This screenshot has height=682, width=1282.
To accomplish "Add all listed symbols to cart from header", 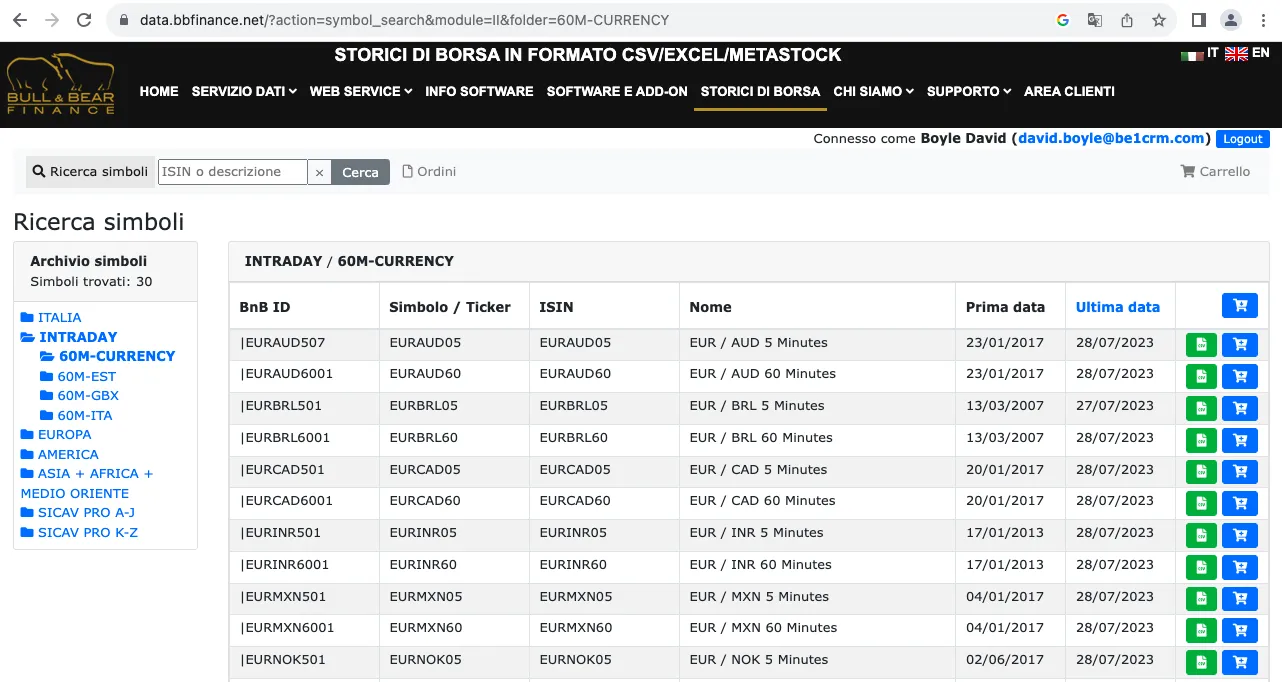I will point(1240,306).
